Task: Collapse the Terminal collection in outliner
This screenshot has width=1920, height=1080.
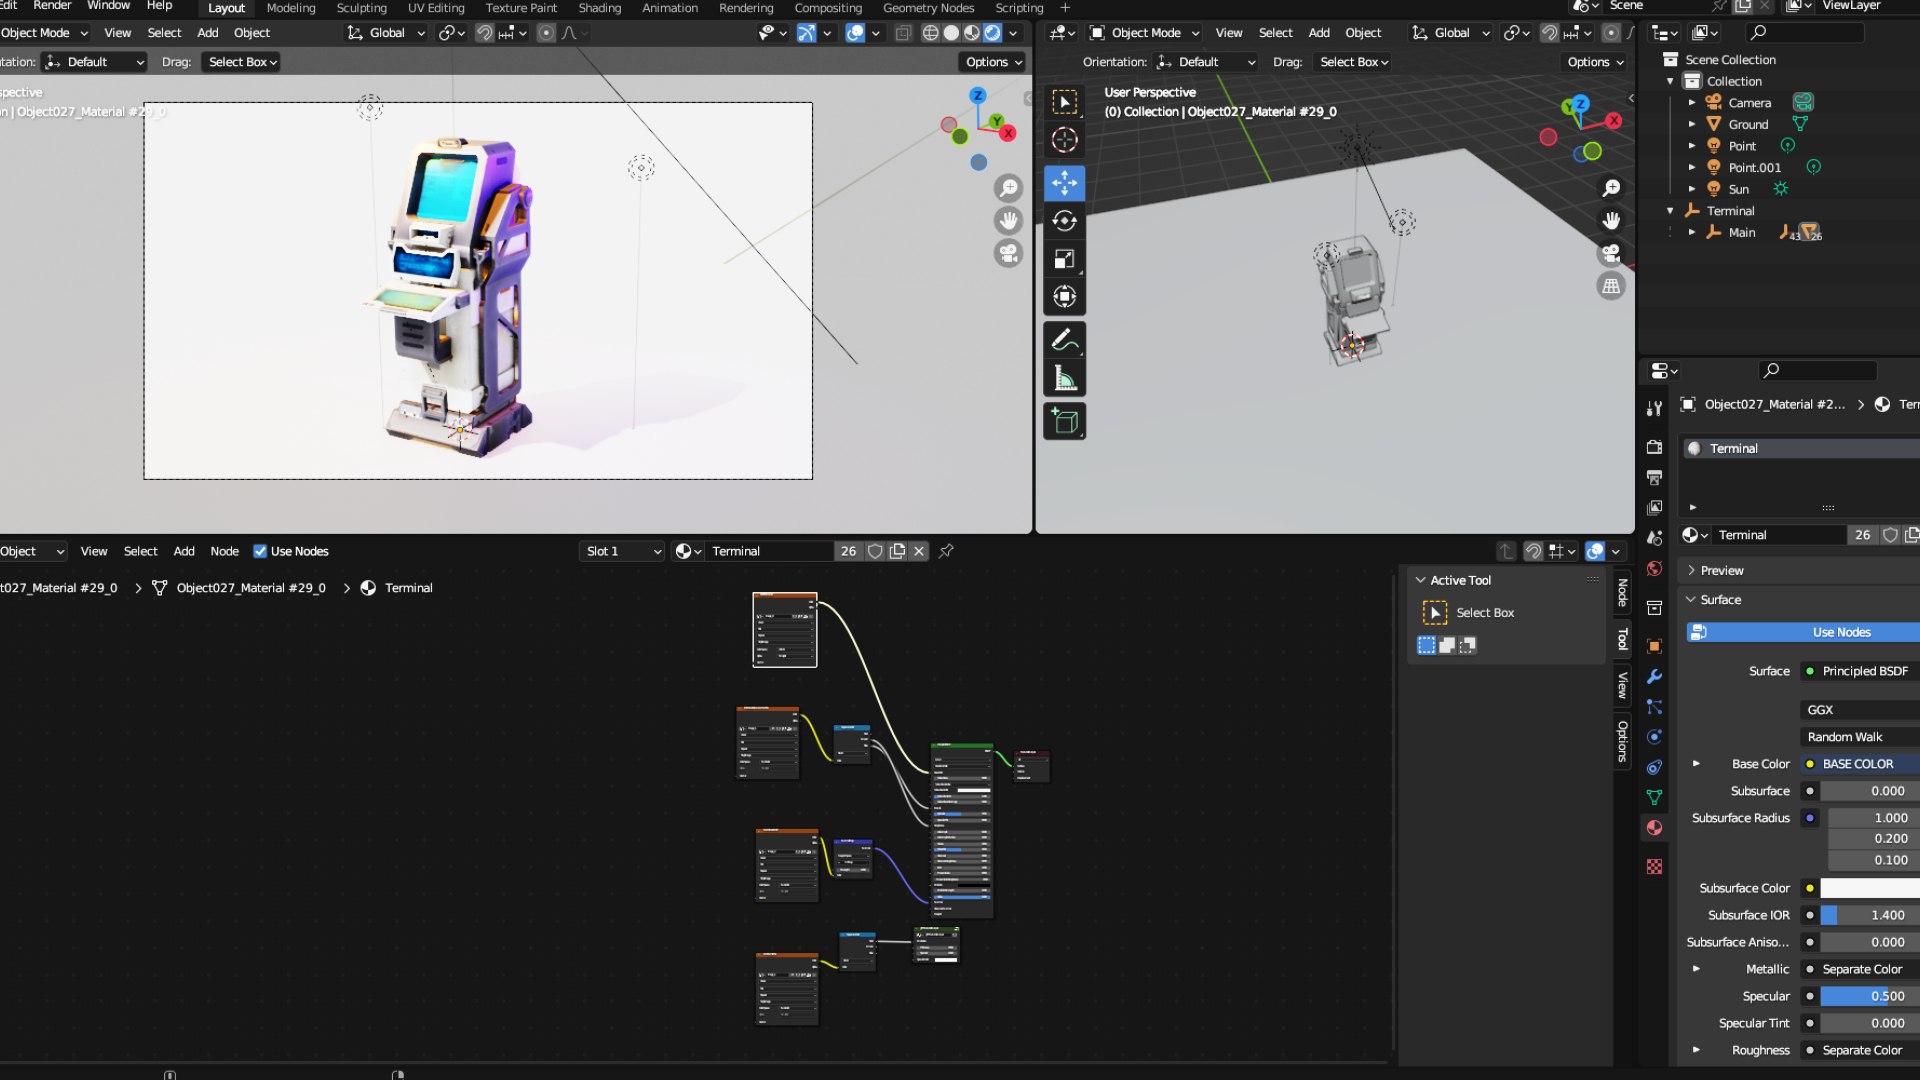Action: coord(1670,211)
